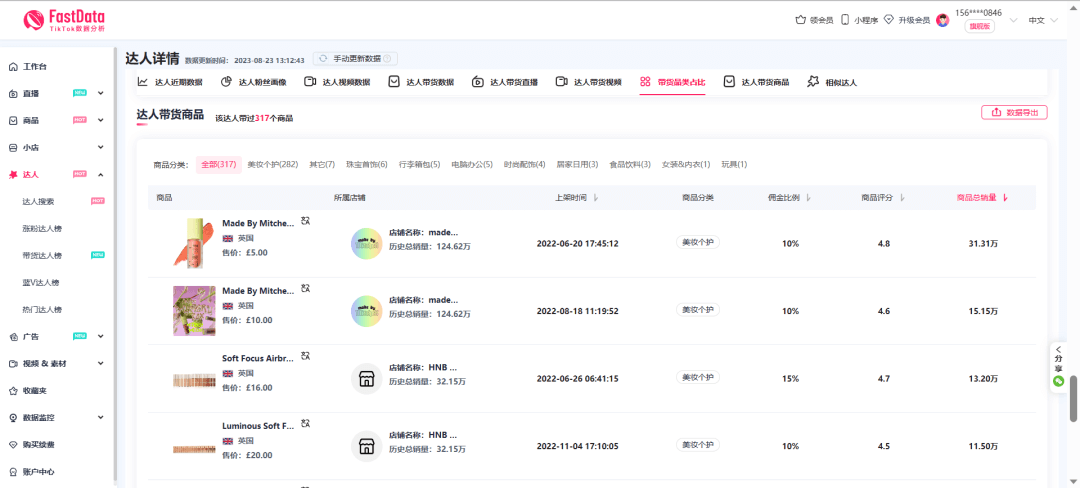Switch to 达人带货直播 tab

505,82
